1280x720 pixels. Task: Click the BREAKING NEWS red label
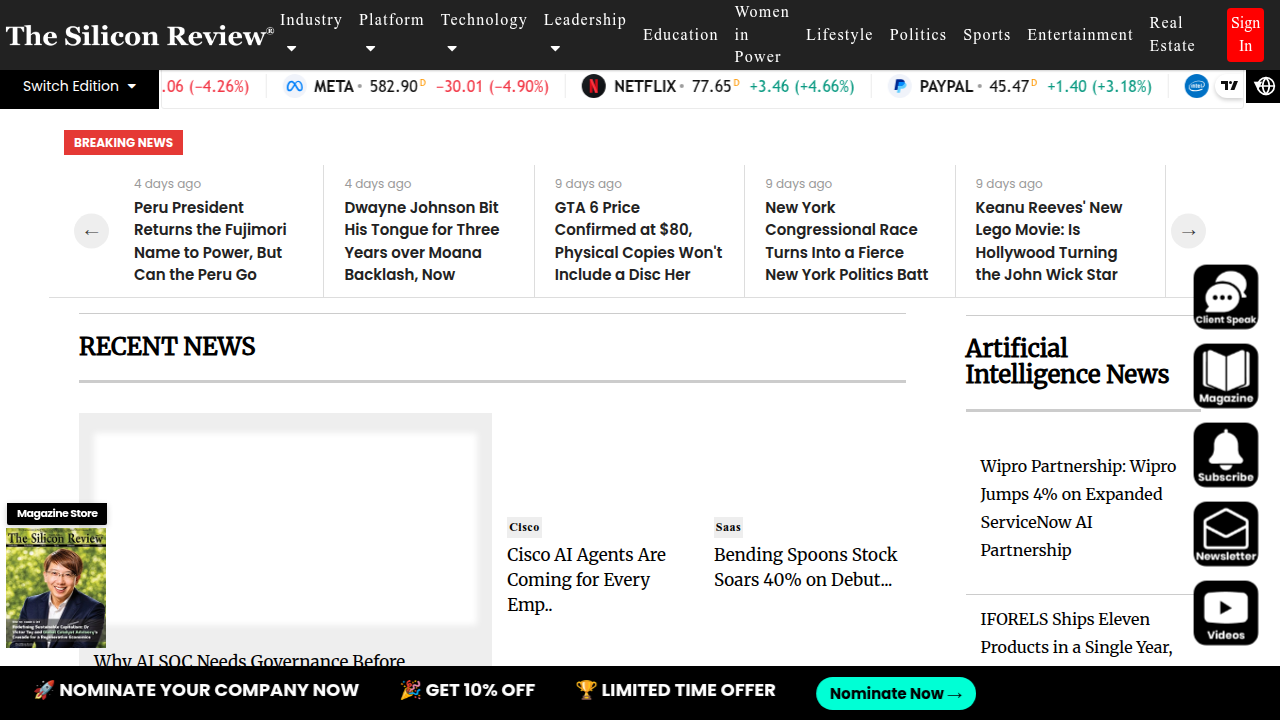click(123, 143)
